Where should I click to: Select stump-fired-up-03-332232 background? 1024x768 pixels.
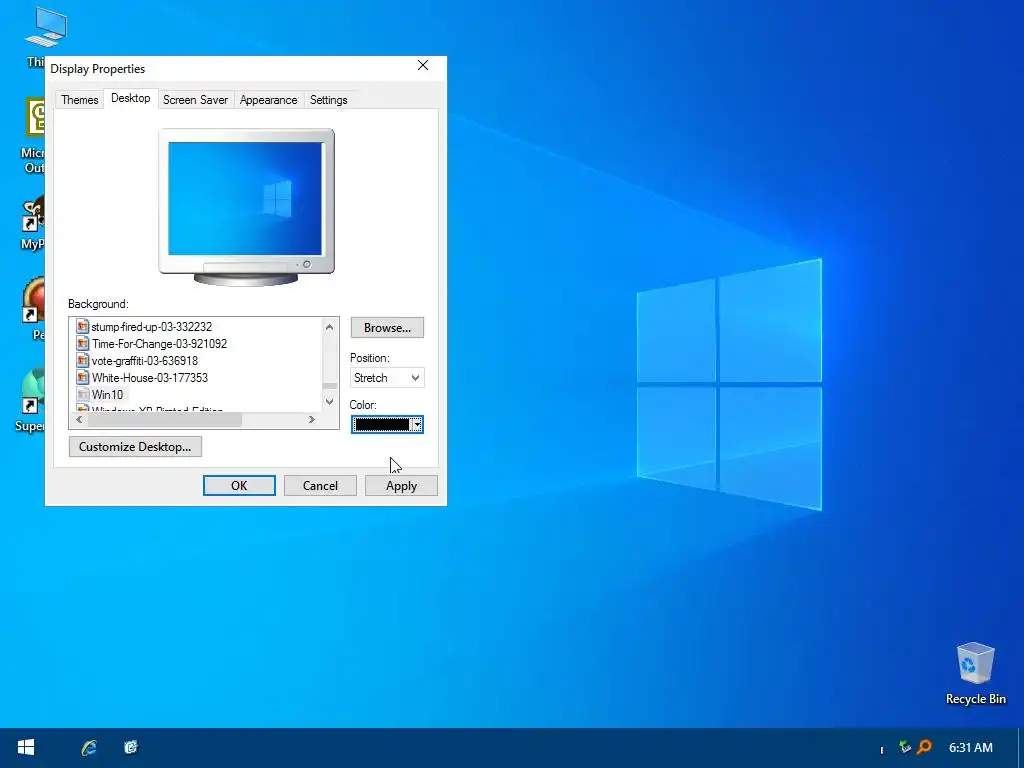point(152,327)
